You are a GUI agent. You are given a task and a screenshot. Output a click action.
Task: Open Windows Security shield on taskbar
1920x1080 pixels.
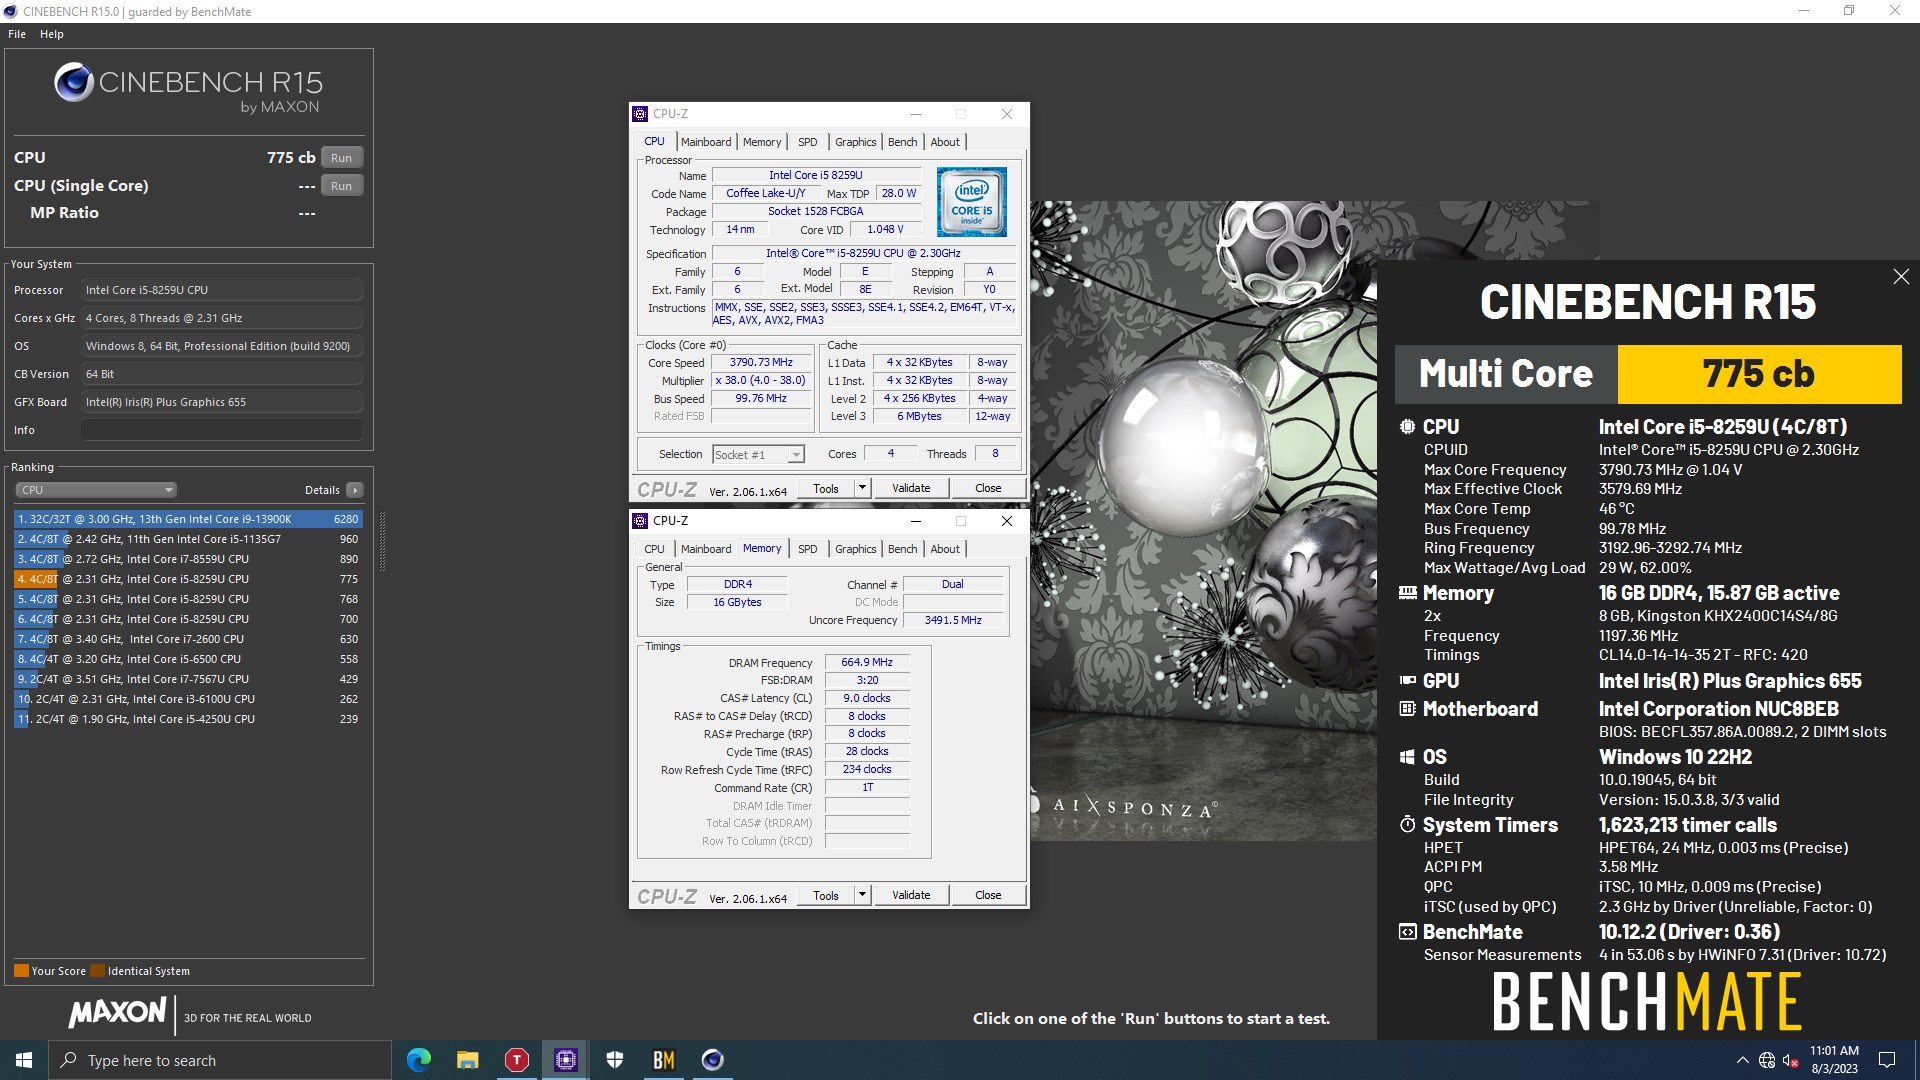[x=614, y=1060]
